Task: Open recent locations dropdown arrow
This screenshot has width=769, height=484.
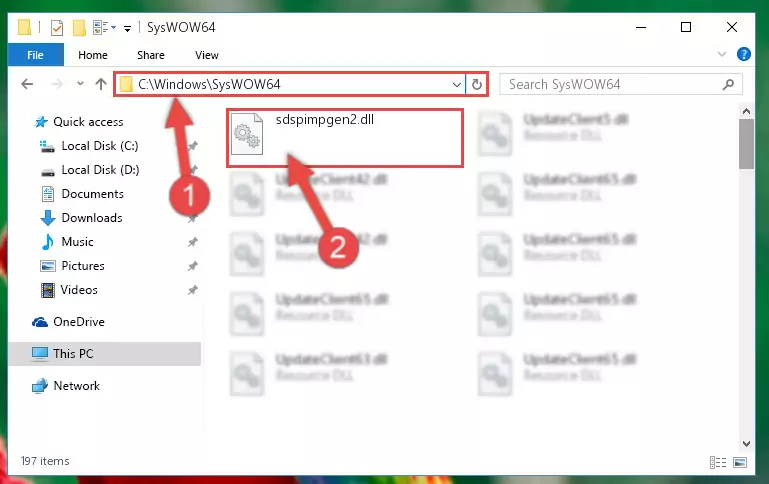Action: [80, 84]
